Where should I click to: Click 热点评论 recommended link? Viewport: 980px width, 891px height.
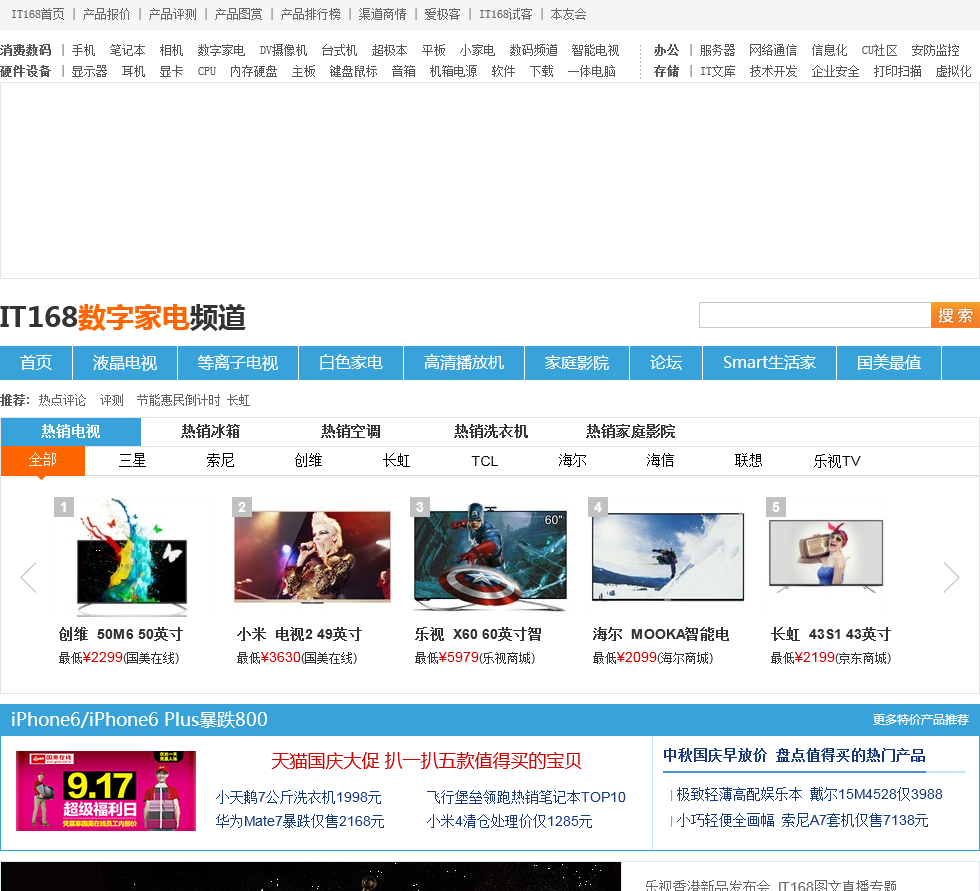[62, 401]
